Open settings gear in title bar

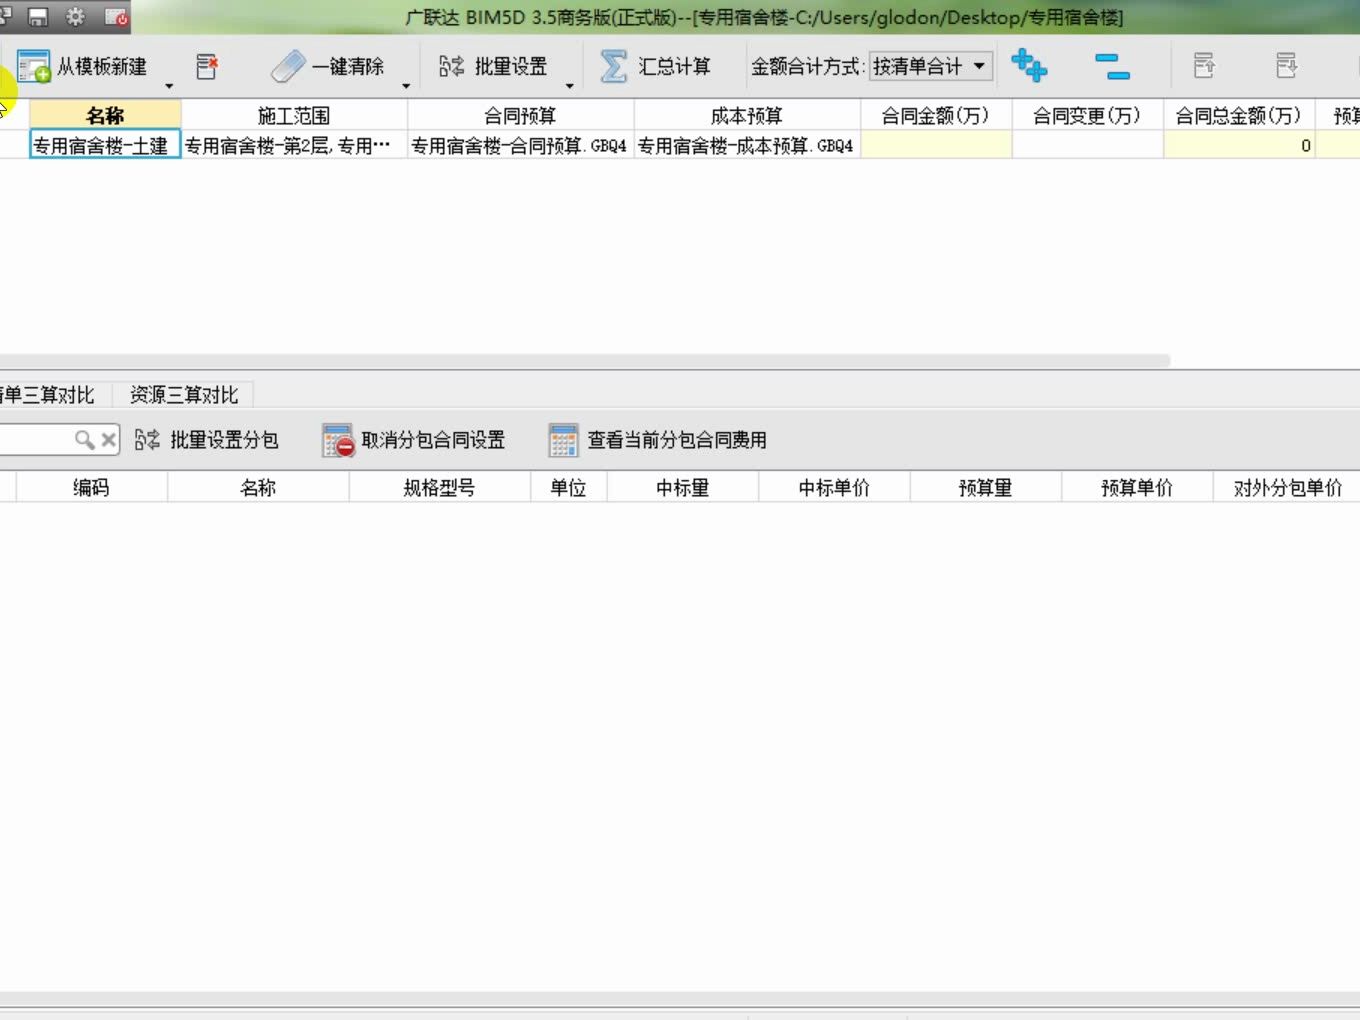[x=74, y=16]
